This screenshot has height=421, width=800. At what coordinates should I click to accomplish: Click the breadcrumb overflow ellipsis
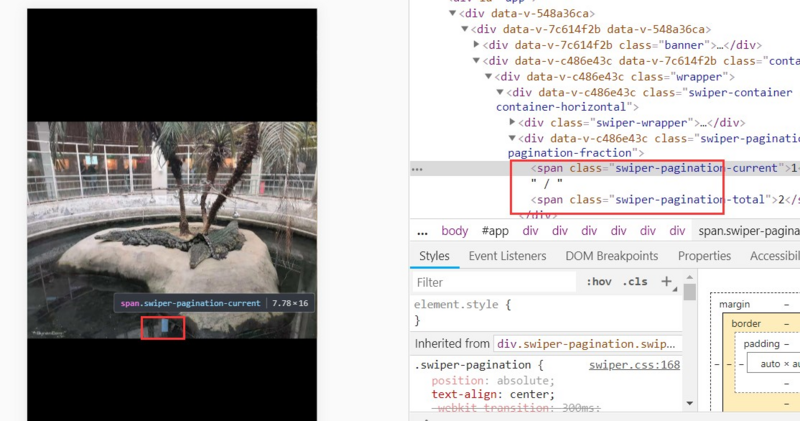point(422,232)
